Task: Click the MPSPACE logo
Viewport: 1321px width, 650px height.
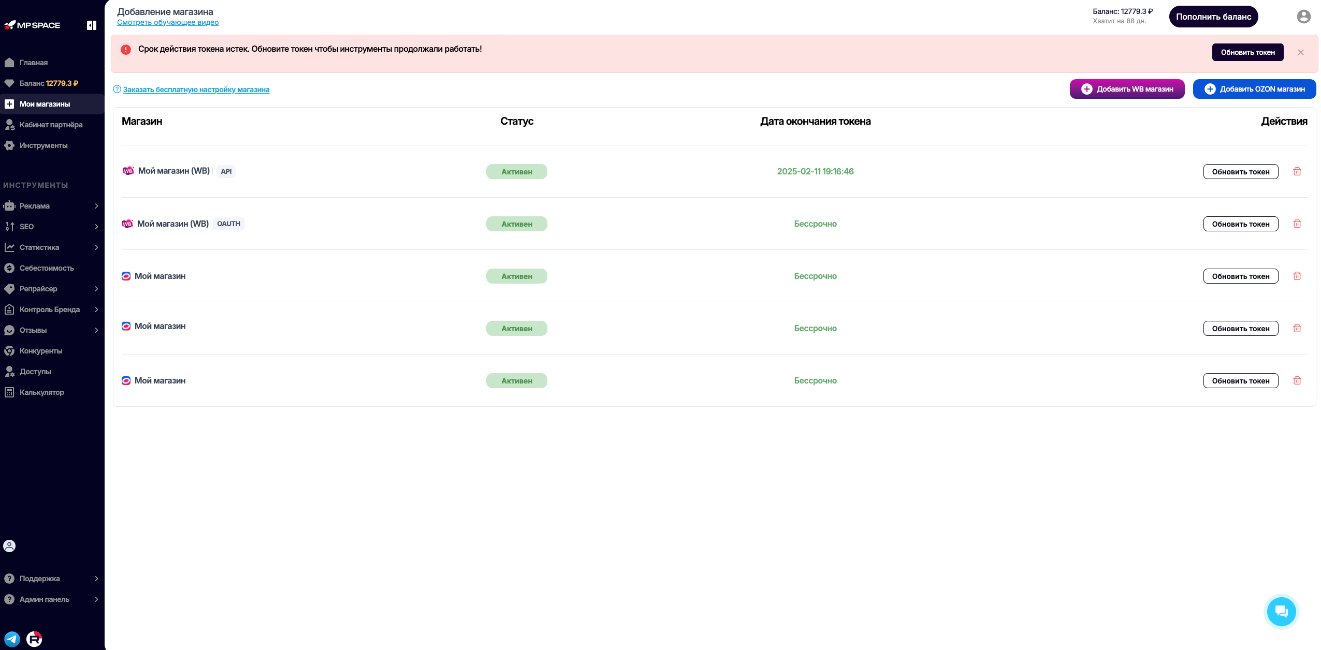Action: click(x=33, y=25)
